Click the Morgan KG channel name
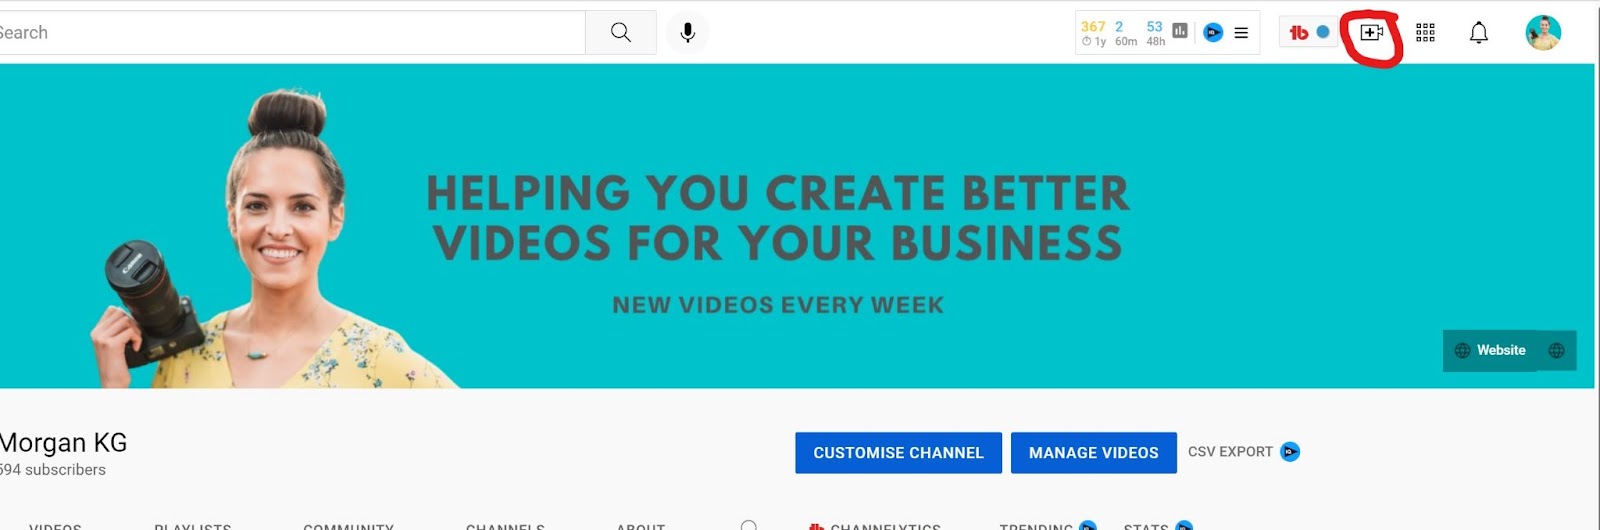 [63, 443]
